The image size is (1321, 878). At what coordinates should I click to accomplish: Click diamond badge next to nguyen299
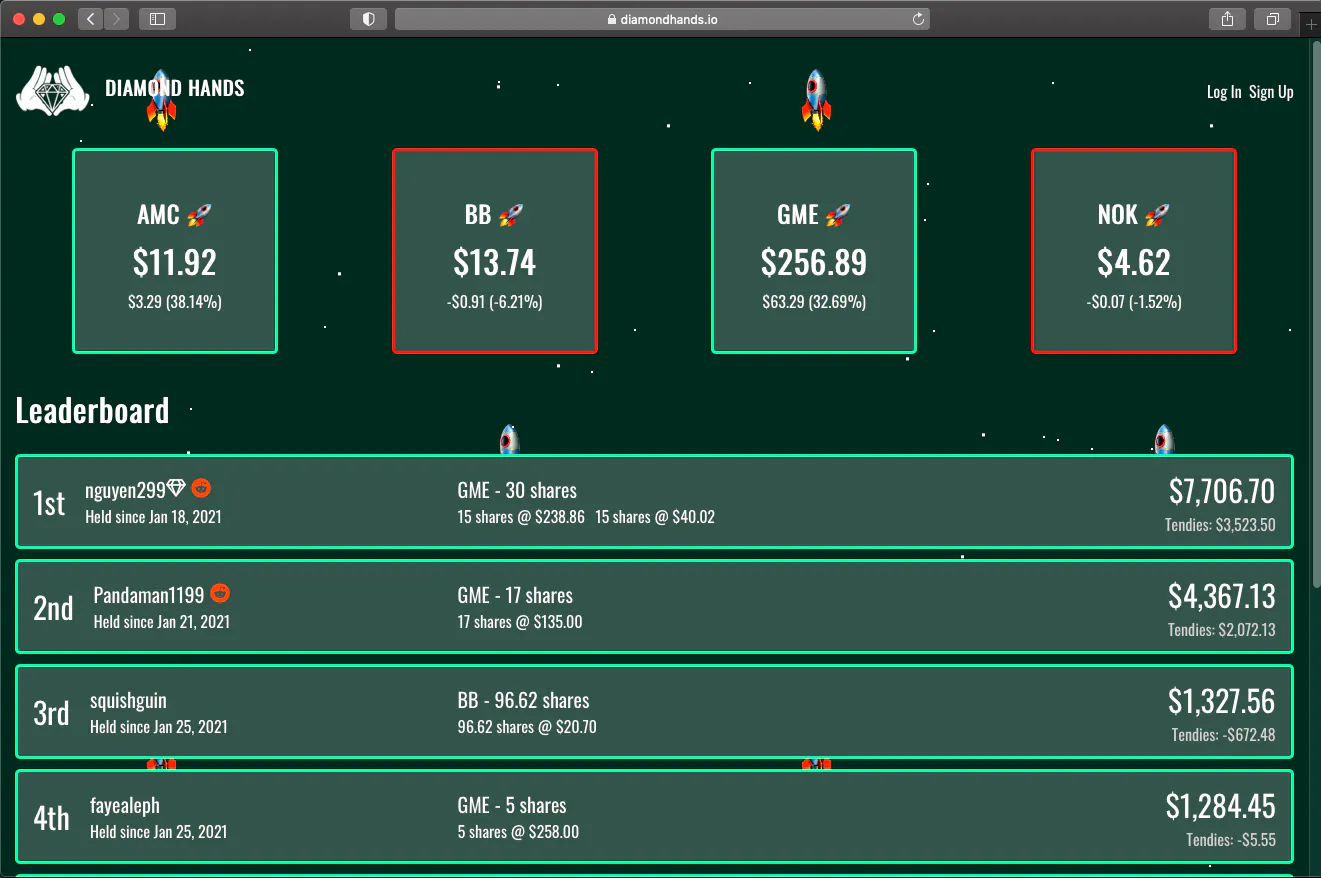(177, 488)
